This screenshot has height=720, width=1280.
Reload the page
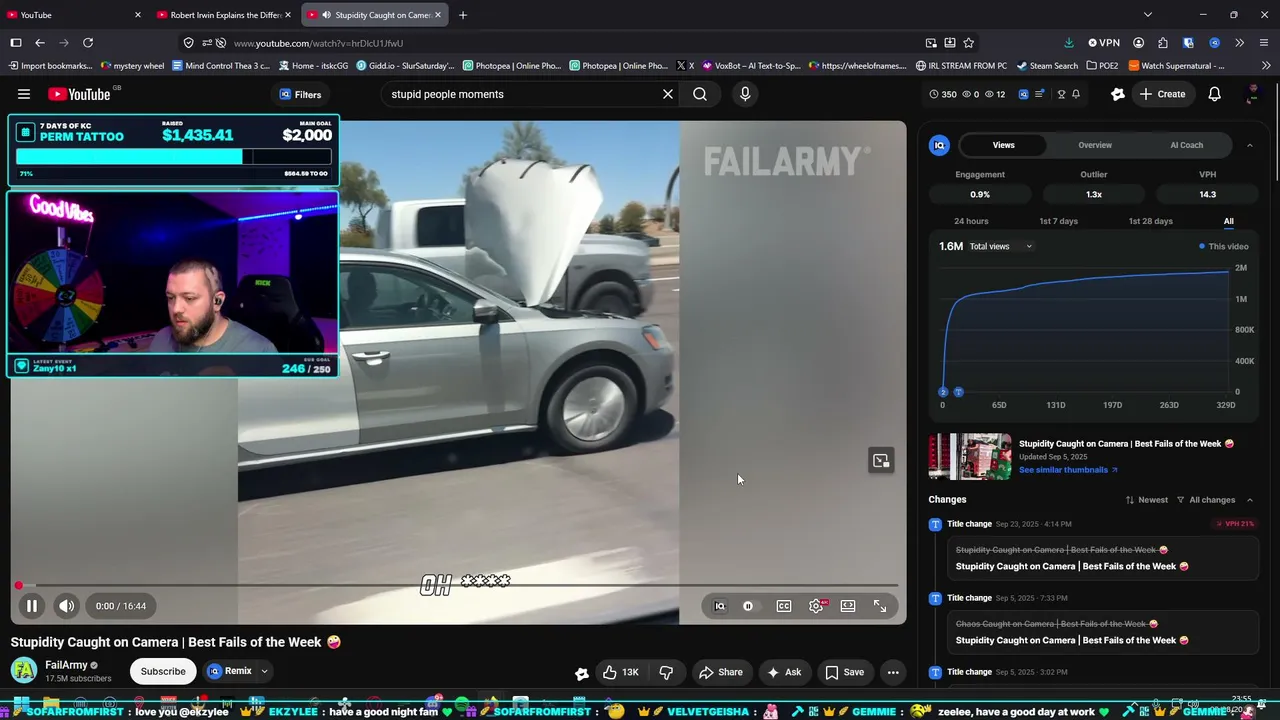pyautogui.click(x=88, y=43)
